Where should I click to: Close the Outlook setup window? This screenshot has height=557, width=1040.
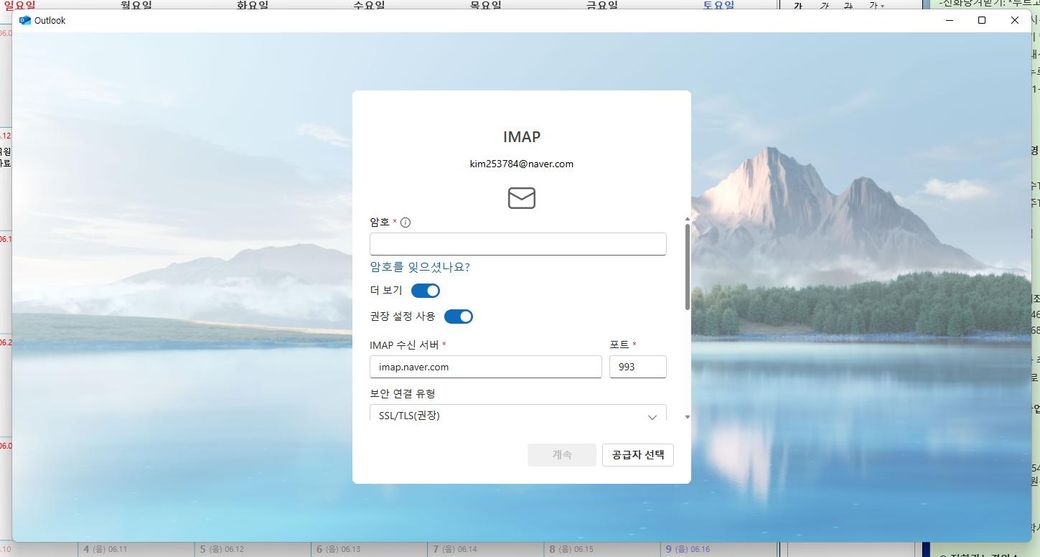coord(1014,20)
